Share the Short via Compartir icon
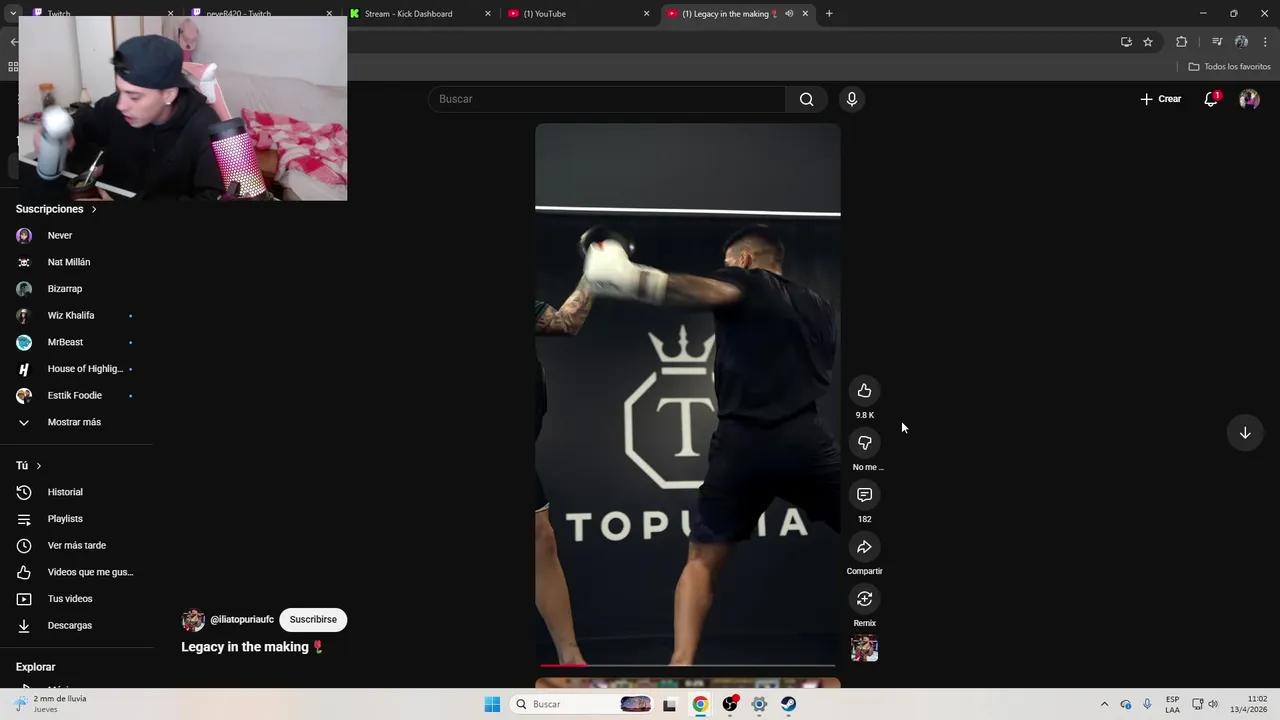 point(864,547)
